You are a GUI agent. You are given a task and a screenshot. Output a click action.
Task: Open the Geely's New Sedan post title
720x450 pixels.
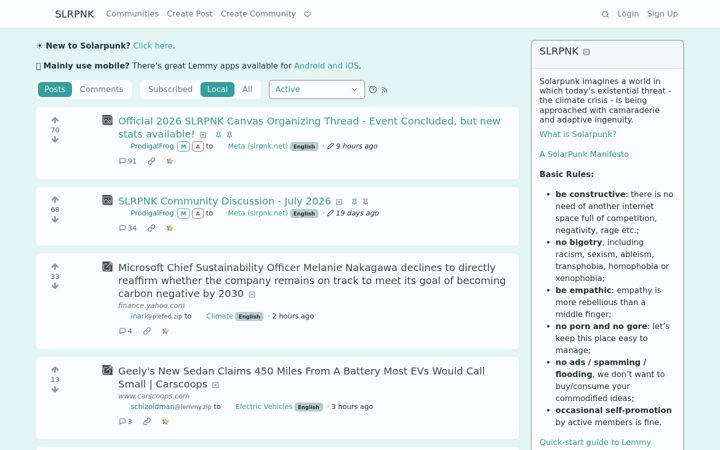(301, 377)
